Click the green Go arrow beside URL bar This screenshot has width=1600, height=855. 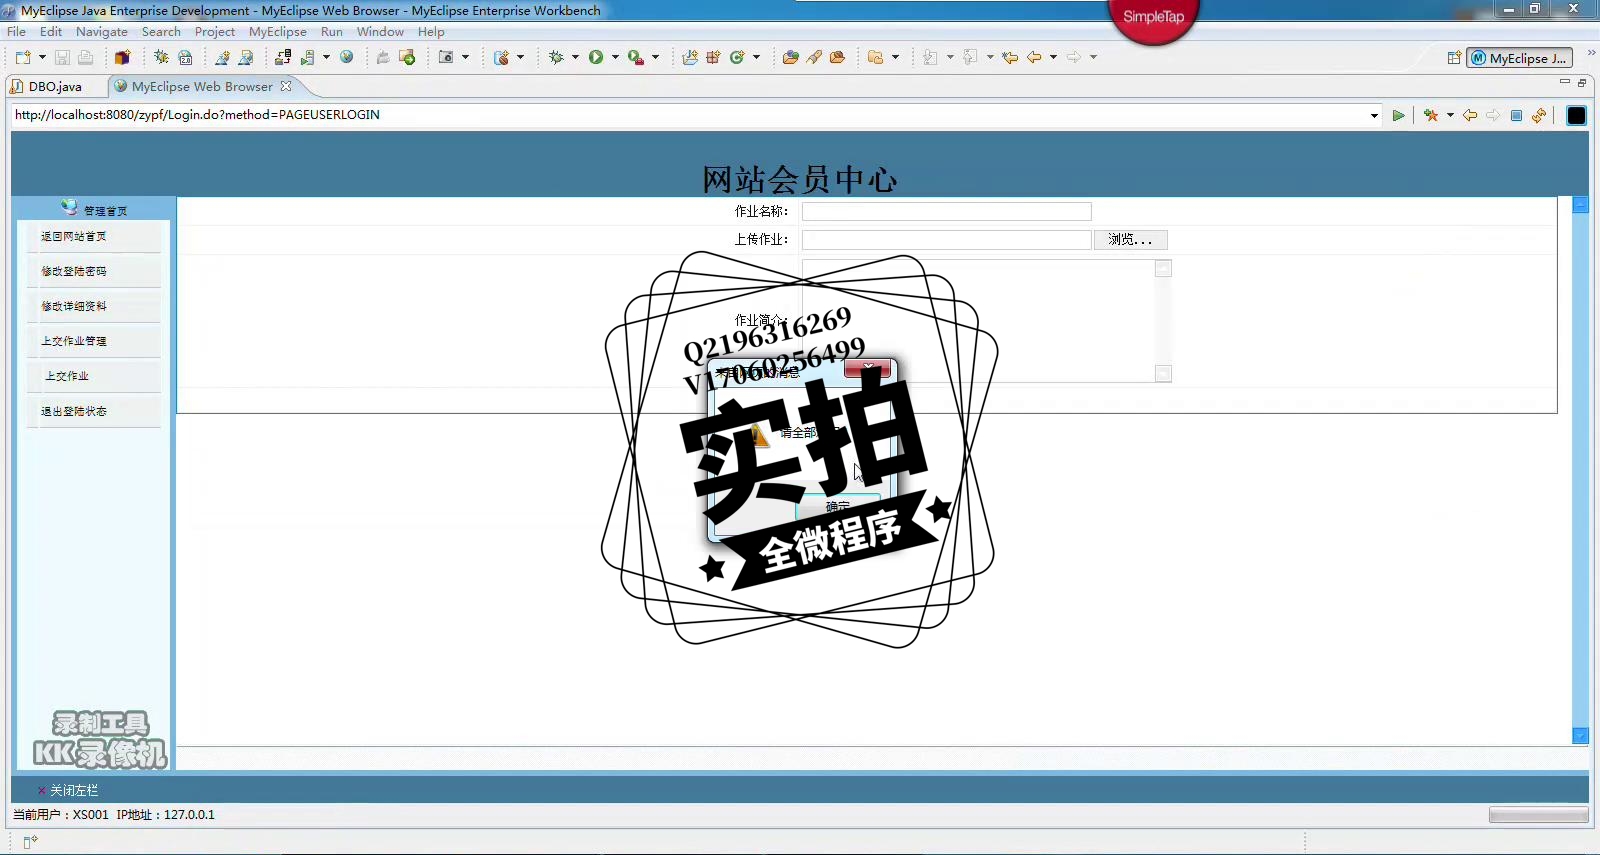point(1398,116)
